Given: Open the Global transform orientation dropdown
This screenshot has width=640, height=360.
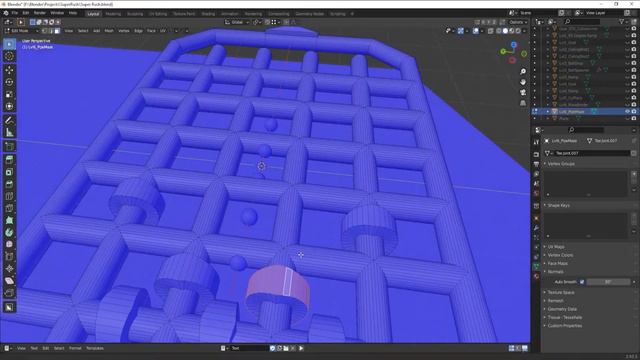Looking at the screenshot, I should (237, 22).
